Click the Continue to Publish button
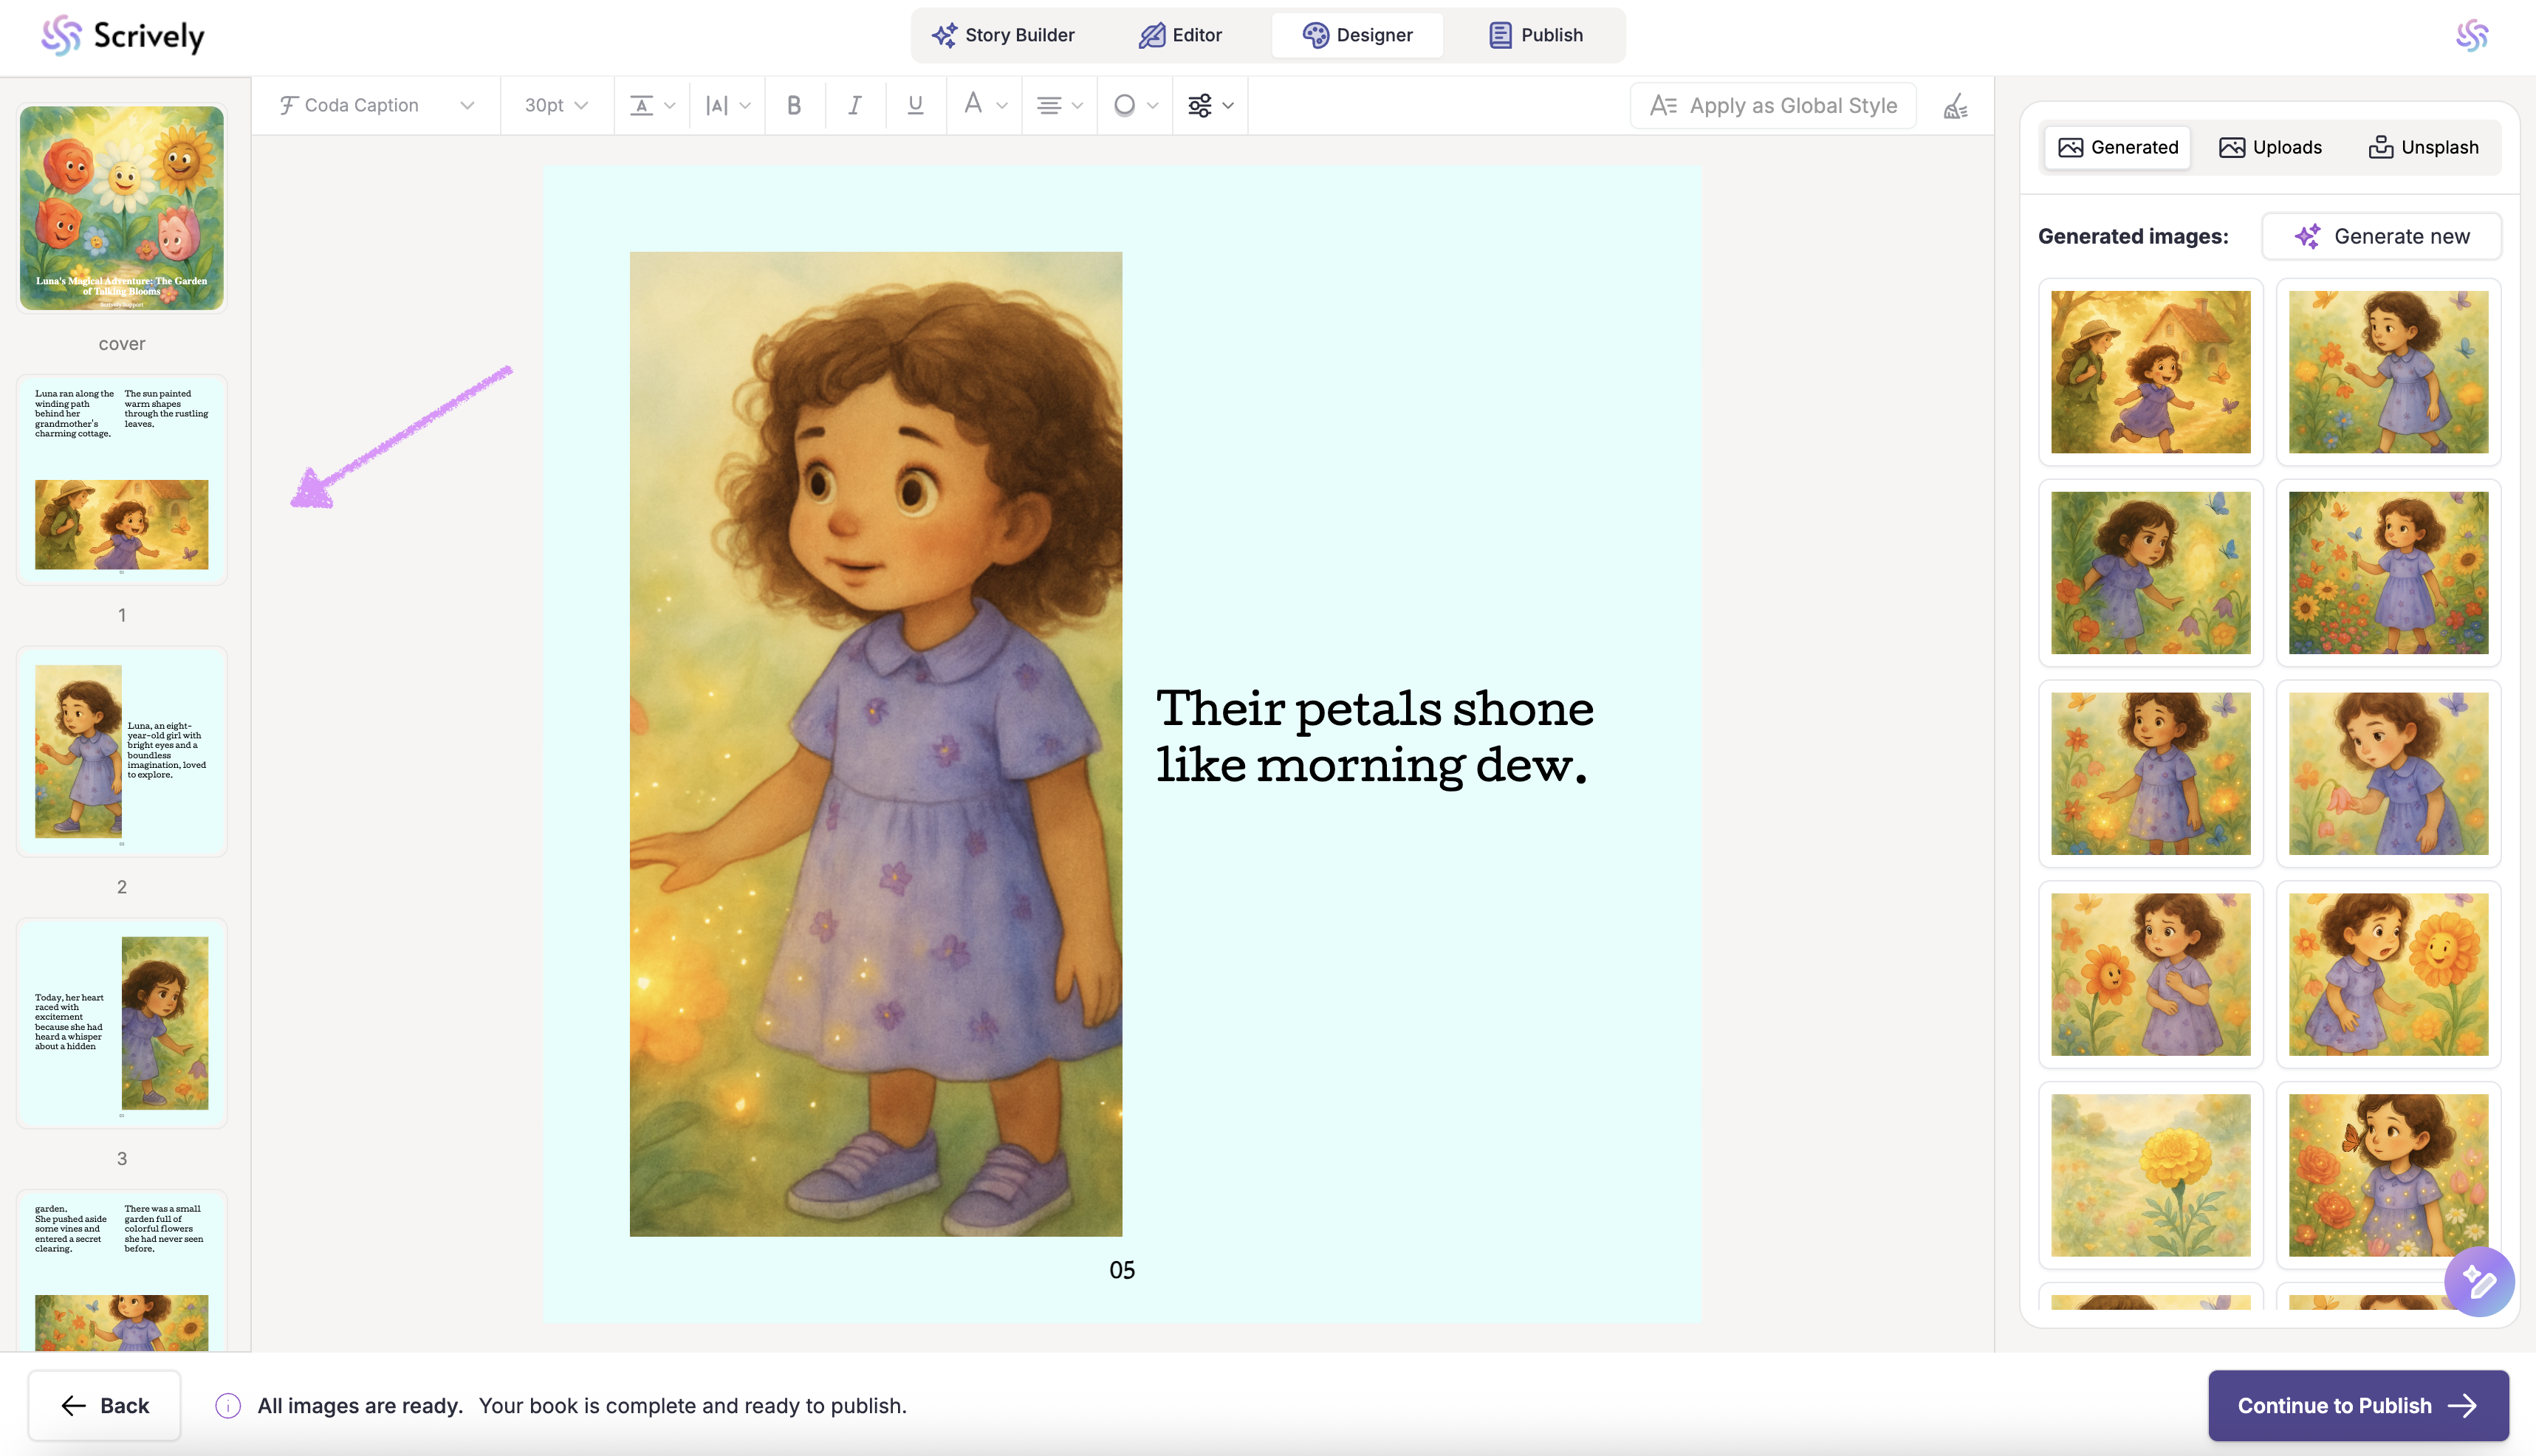 coord(2357,1405)
